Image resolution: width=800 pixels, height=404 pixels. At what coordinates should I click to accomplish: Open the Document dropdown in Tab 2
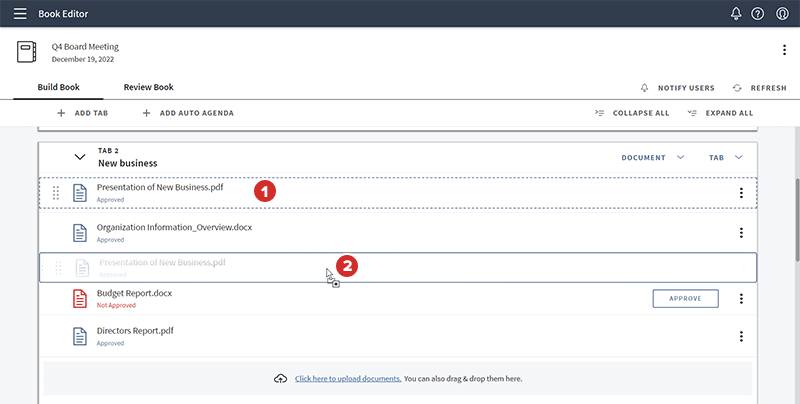pos(652,157)
